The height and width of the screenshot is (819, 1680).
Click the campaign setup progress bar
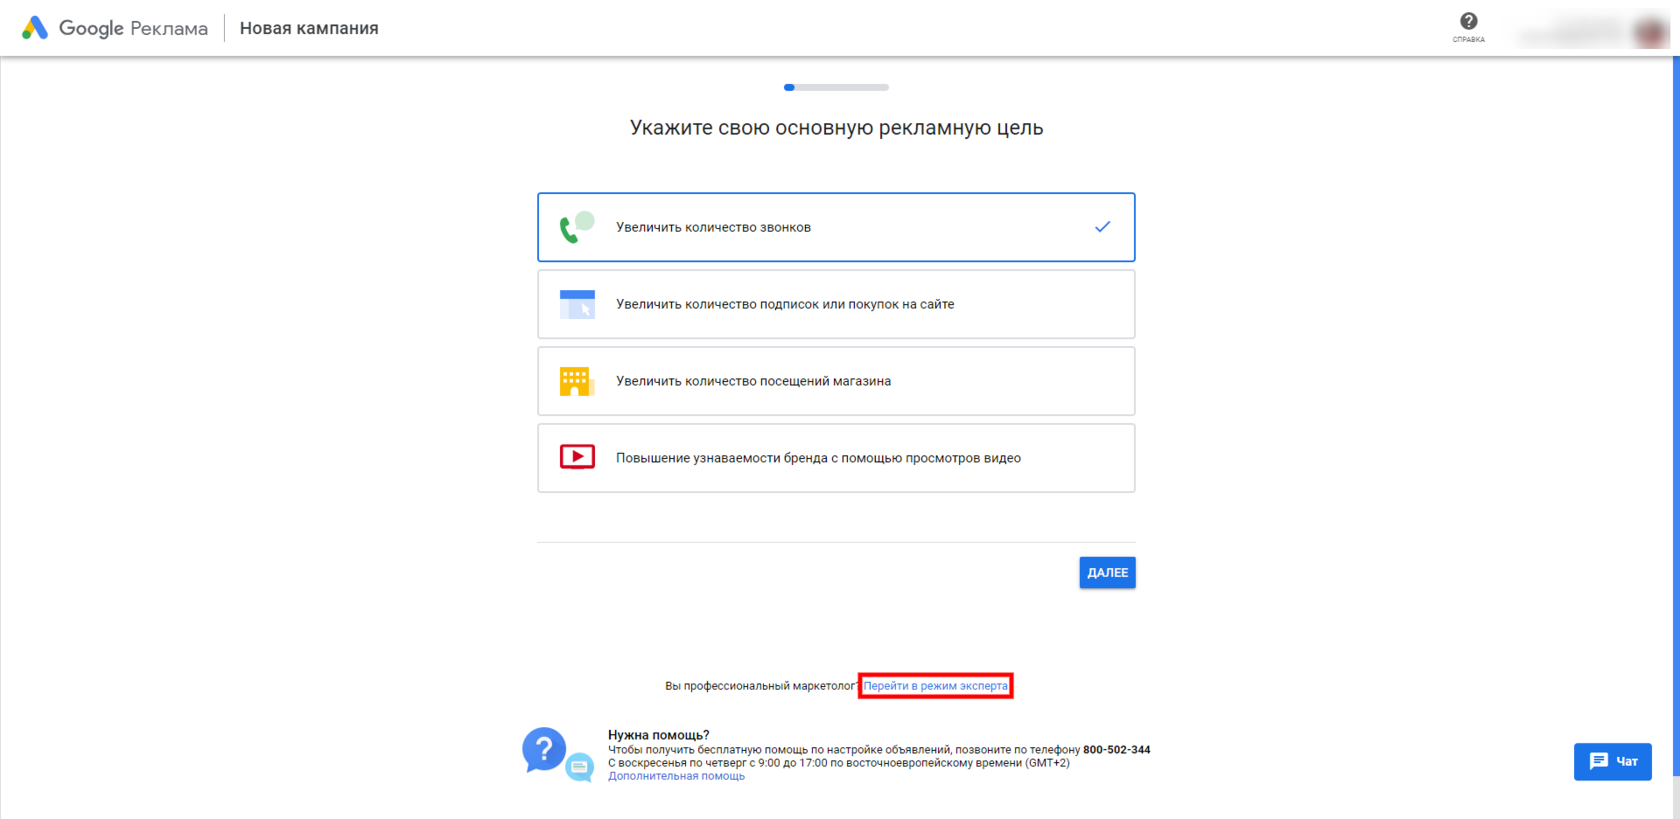tap(836, 87)
